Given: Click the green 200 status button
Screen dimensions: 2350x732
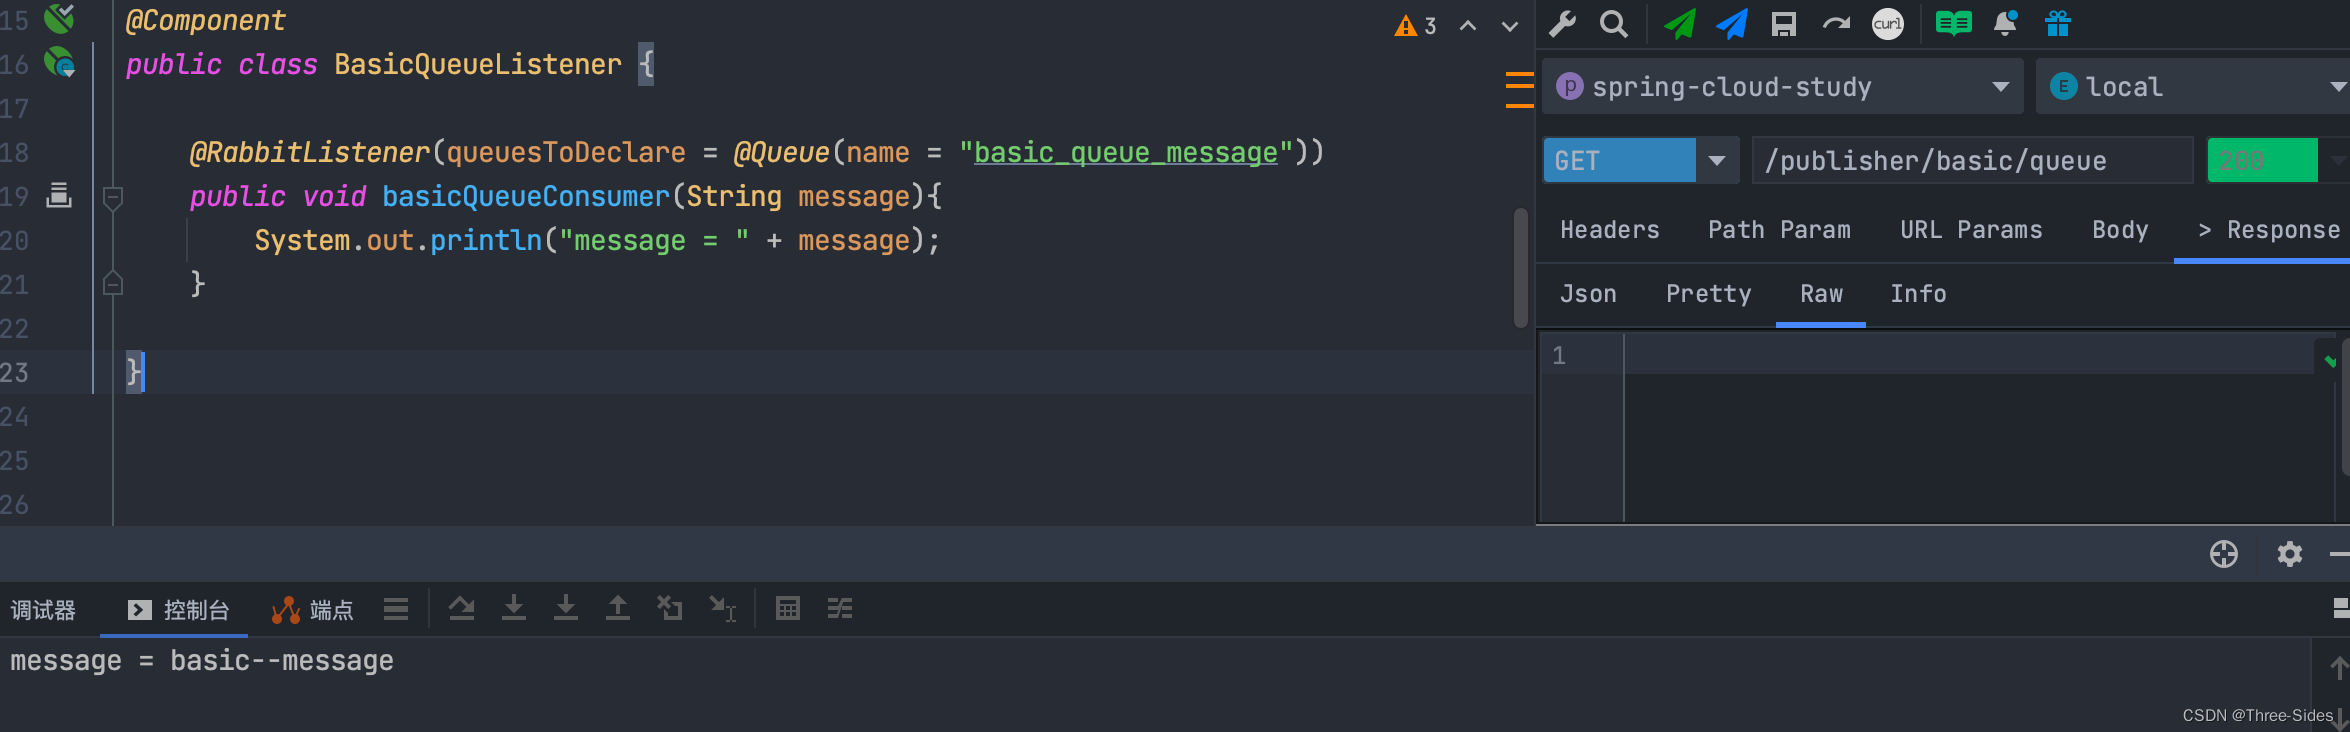Looking at the screenshot, I should pyautogui.click(x=2262, y=160).
